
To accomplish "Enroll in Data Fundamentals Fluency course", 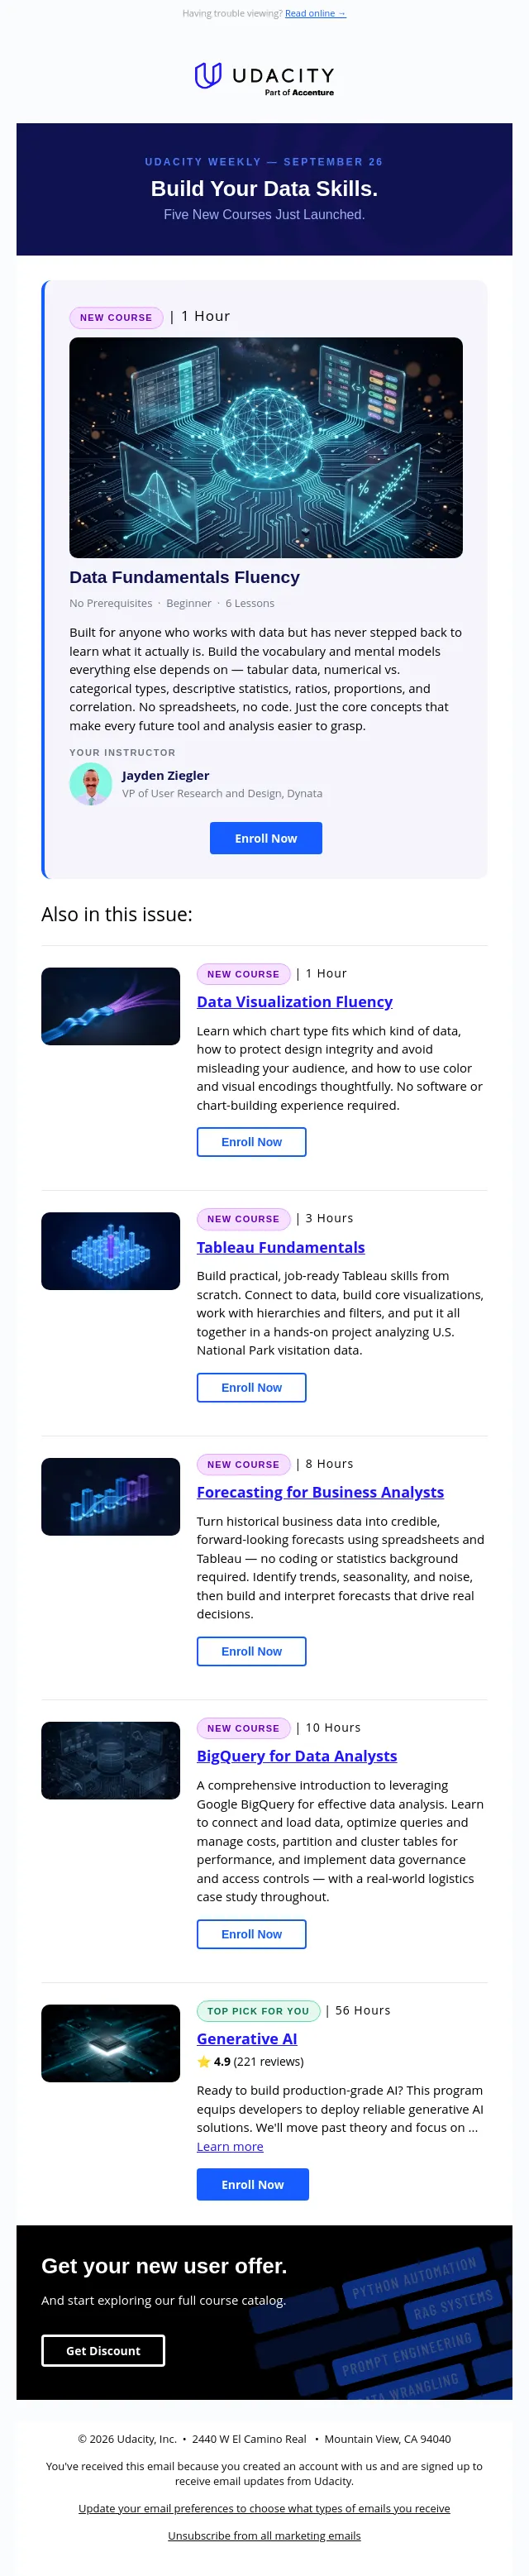I will [266, 838].
